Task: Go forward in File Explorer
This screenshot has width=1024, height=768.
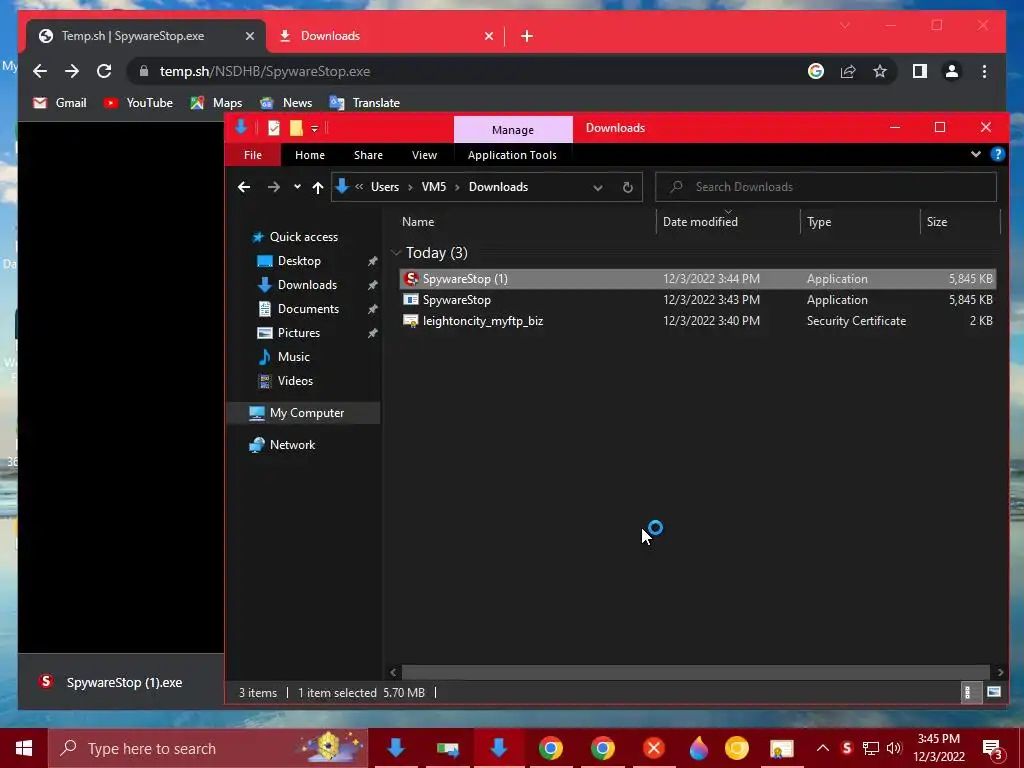Action: (273, 187)
